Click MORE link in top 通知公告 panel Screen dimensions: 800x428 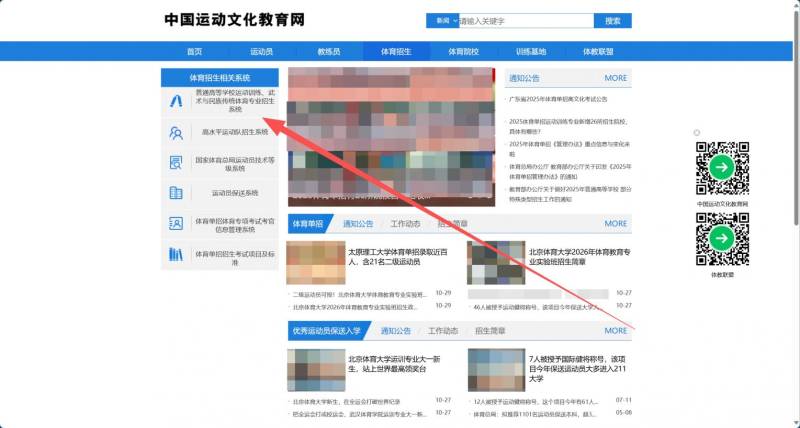(615, 77)
